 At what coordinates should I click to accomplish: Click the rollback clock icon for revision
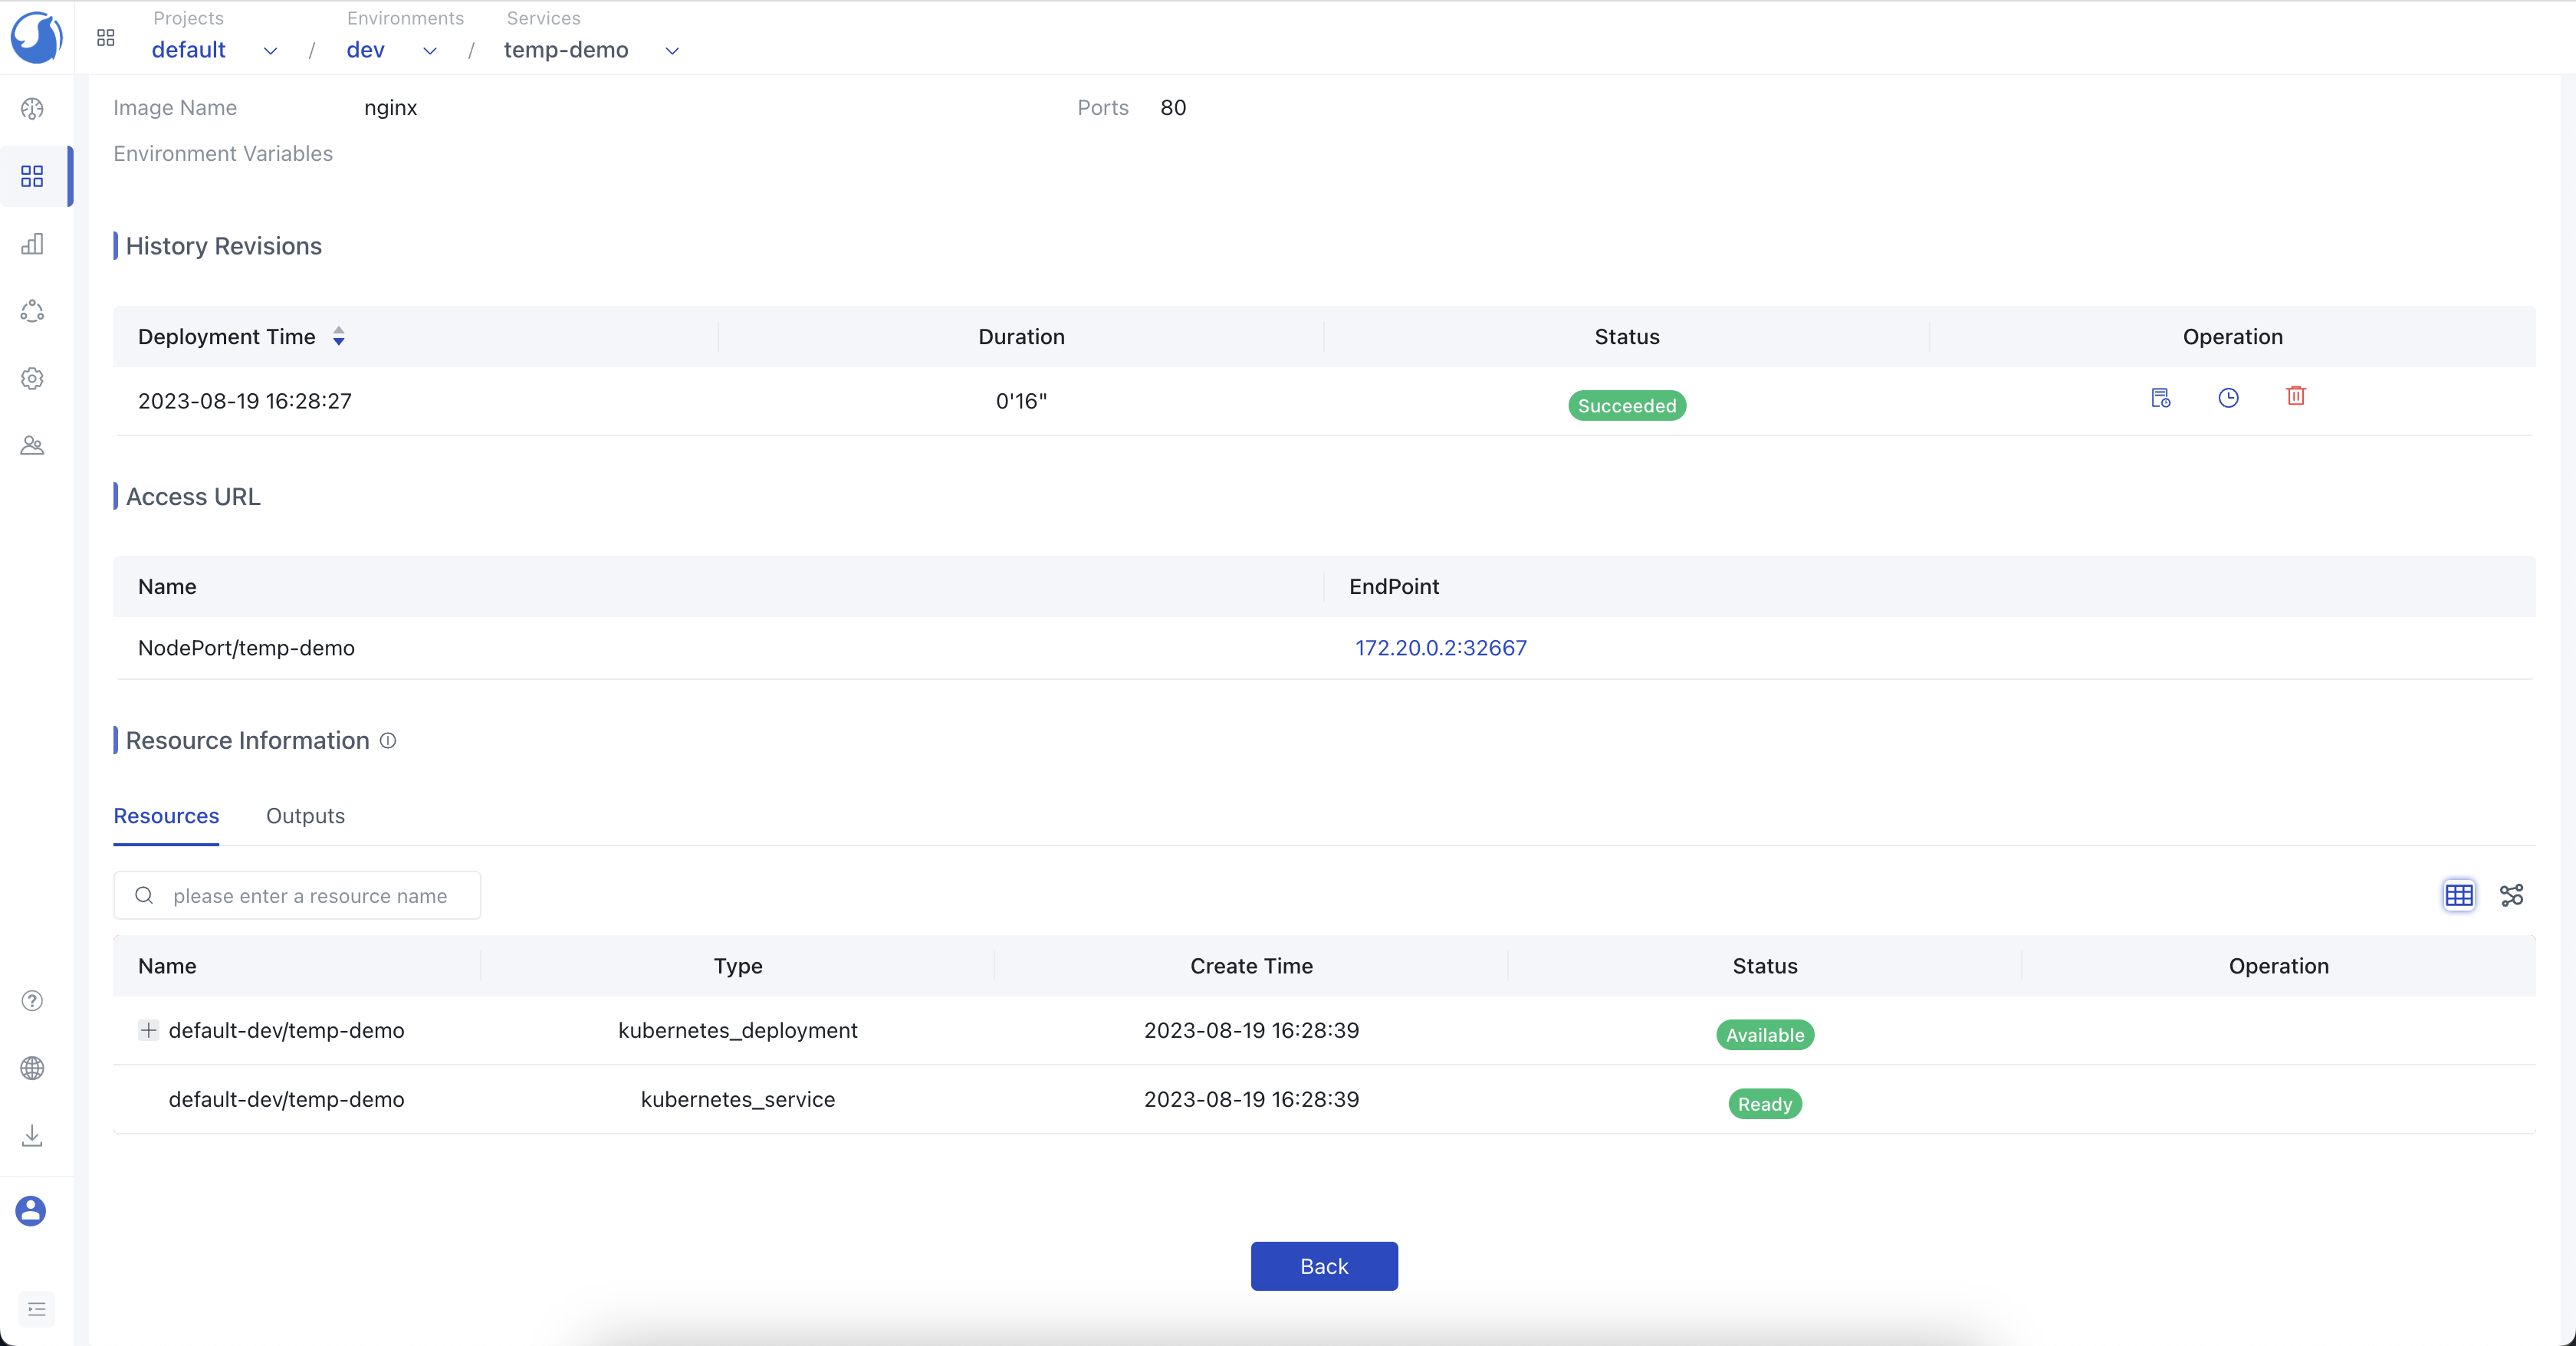(x=2228, y=398)
